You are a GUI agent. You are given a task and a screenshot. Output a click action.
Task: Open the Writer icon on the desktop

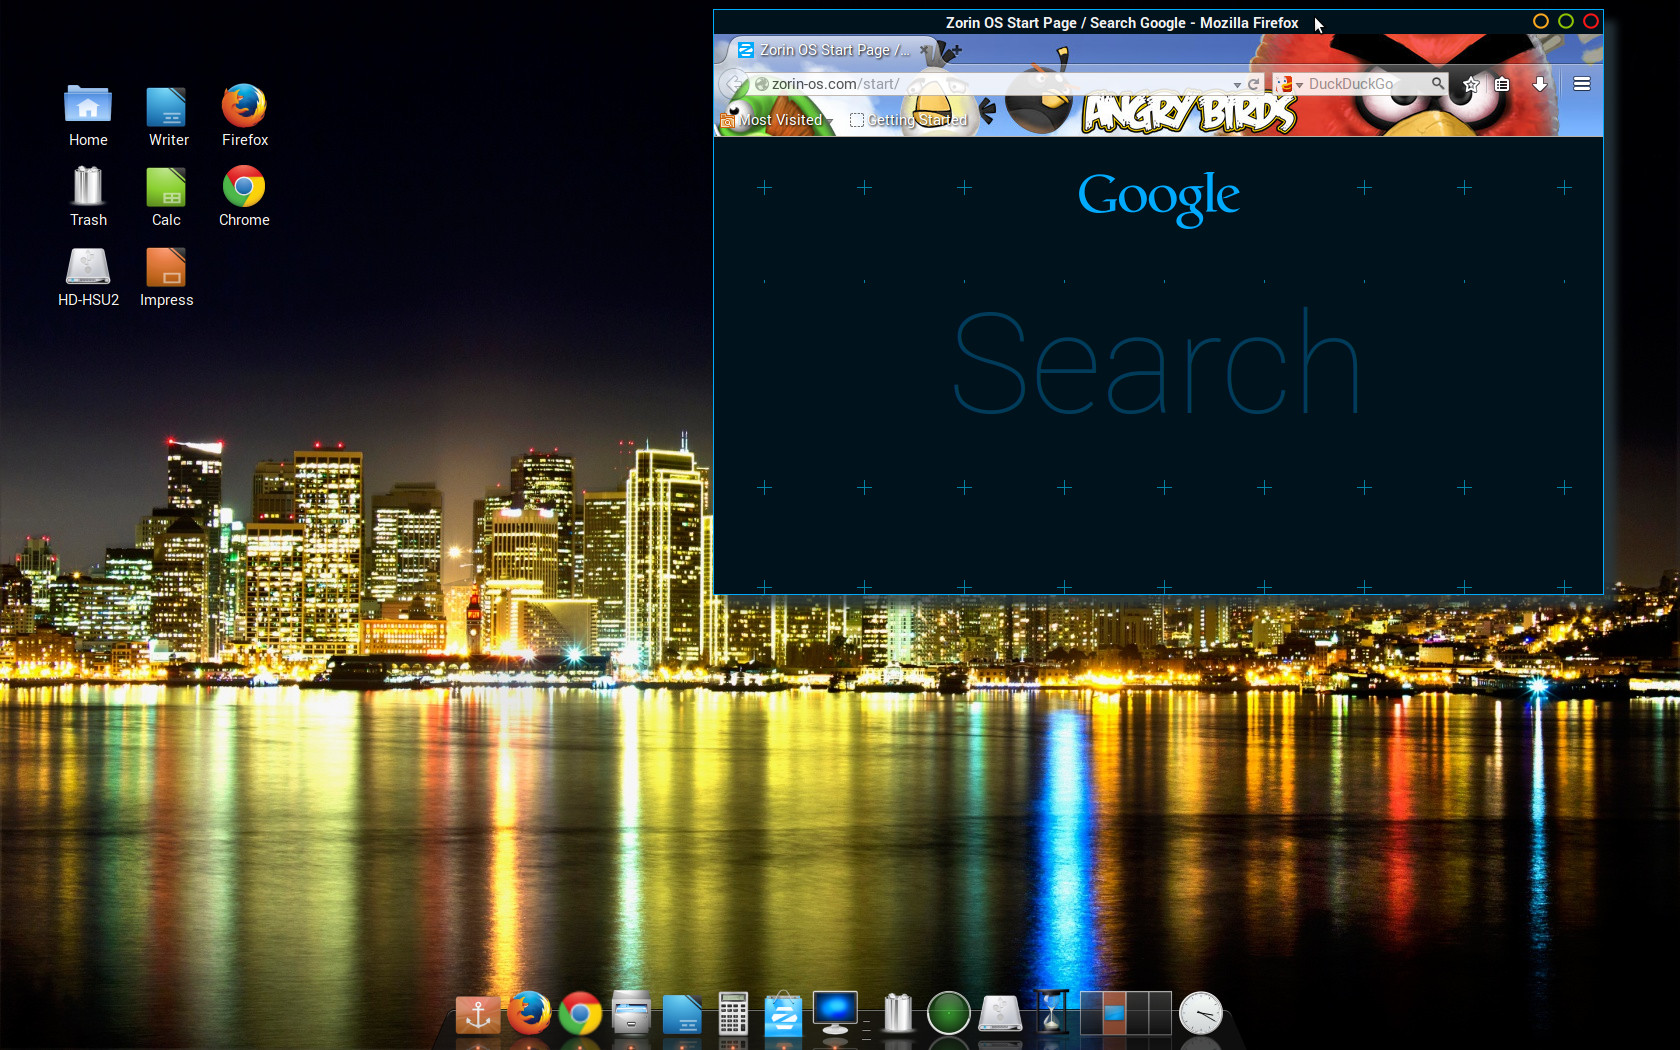(167, 108)
